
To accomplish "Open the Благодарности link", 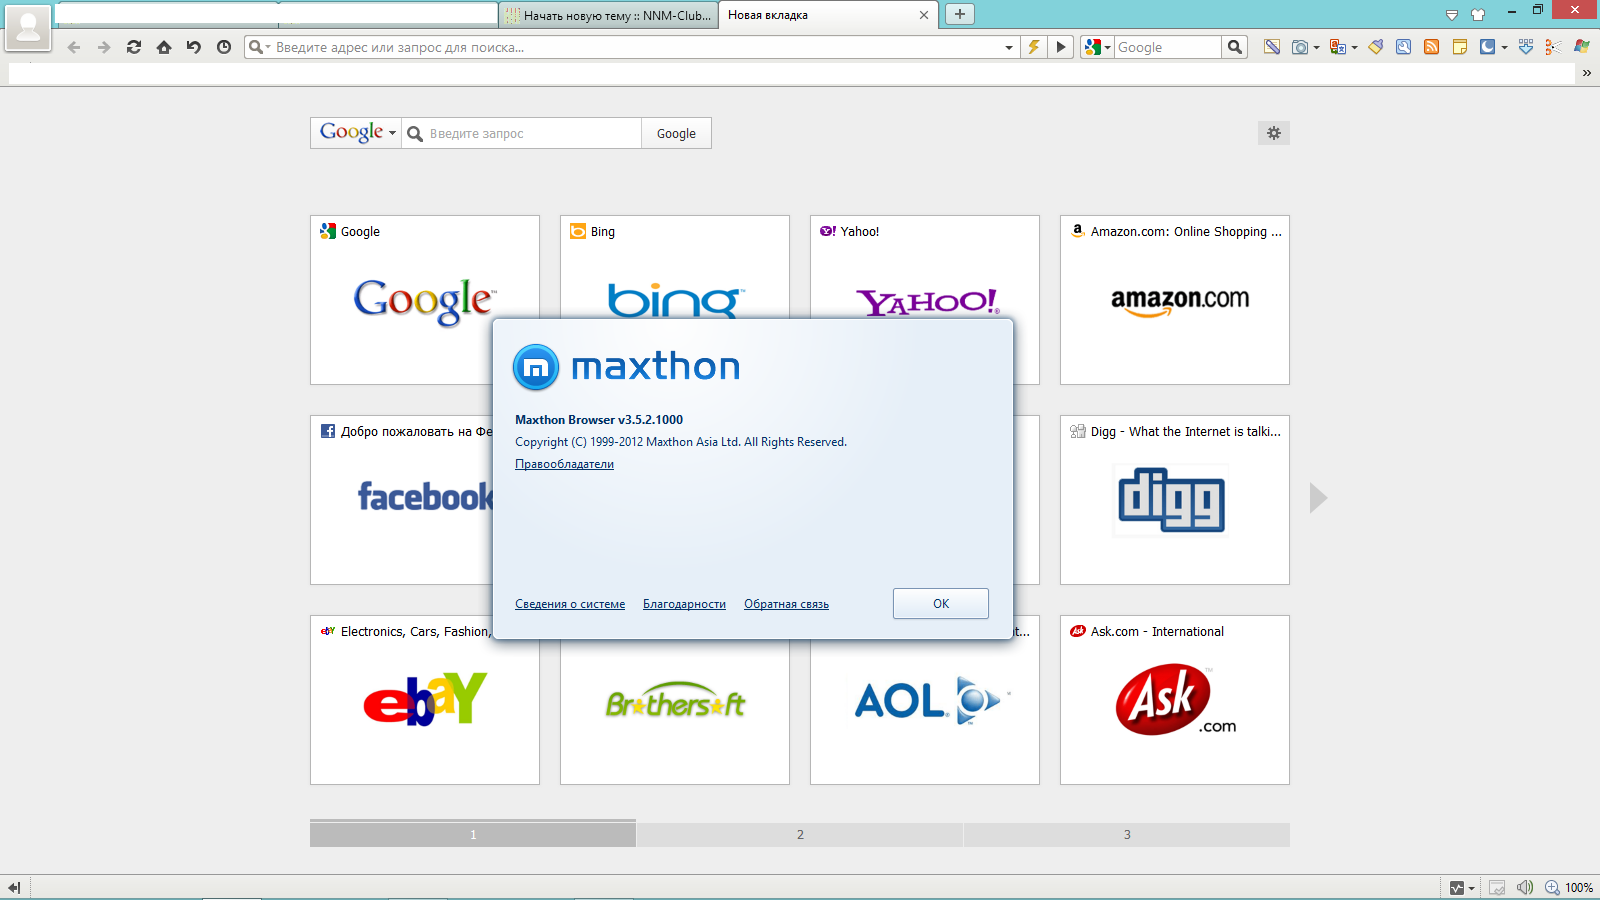I will pyautogui.click(x=684, y=604).
